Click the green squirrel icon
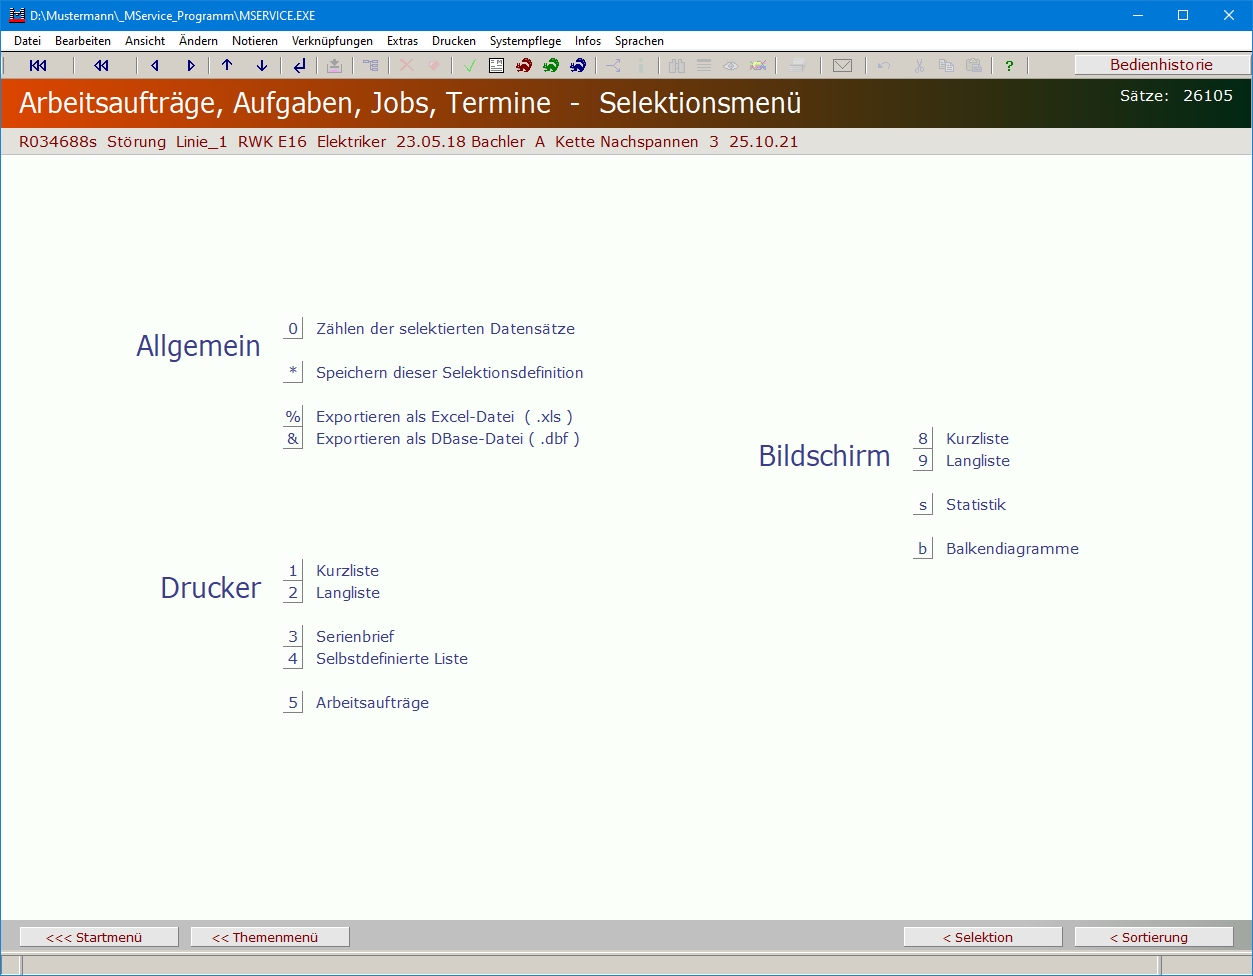The image size is (1253, 976). 551,66
